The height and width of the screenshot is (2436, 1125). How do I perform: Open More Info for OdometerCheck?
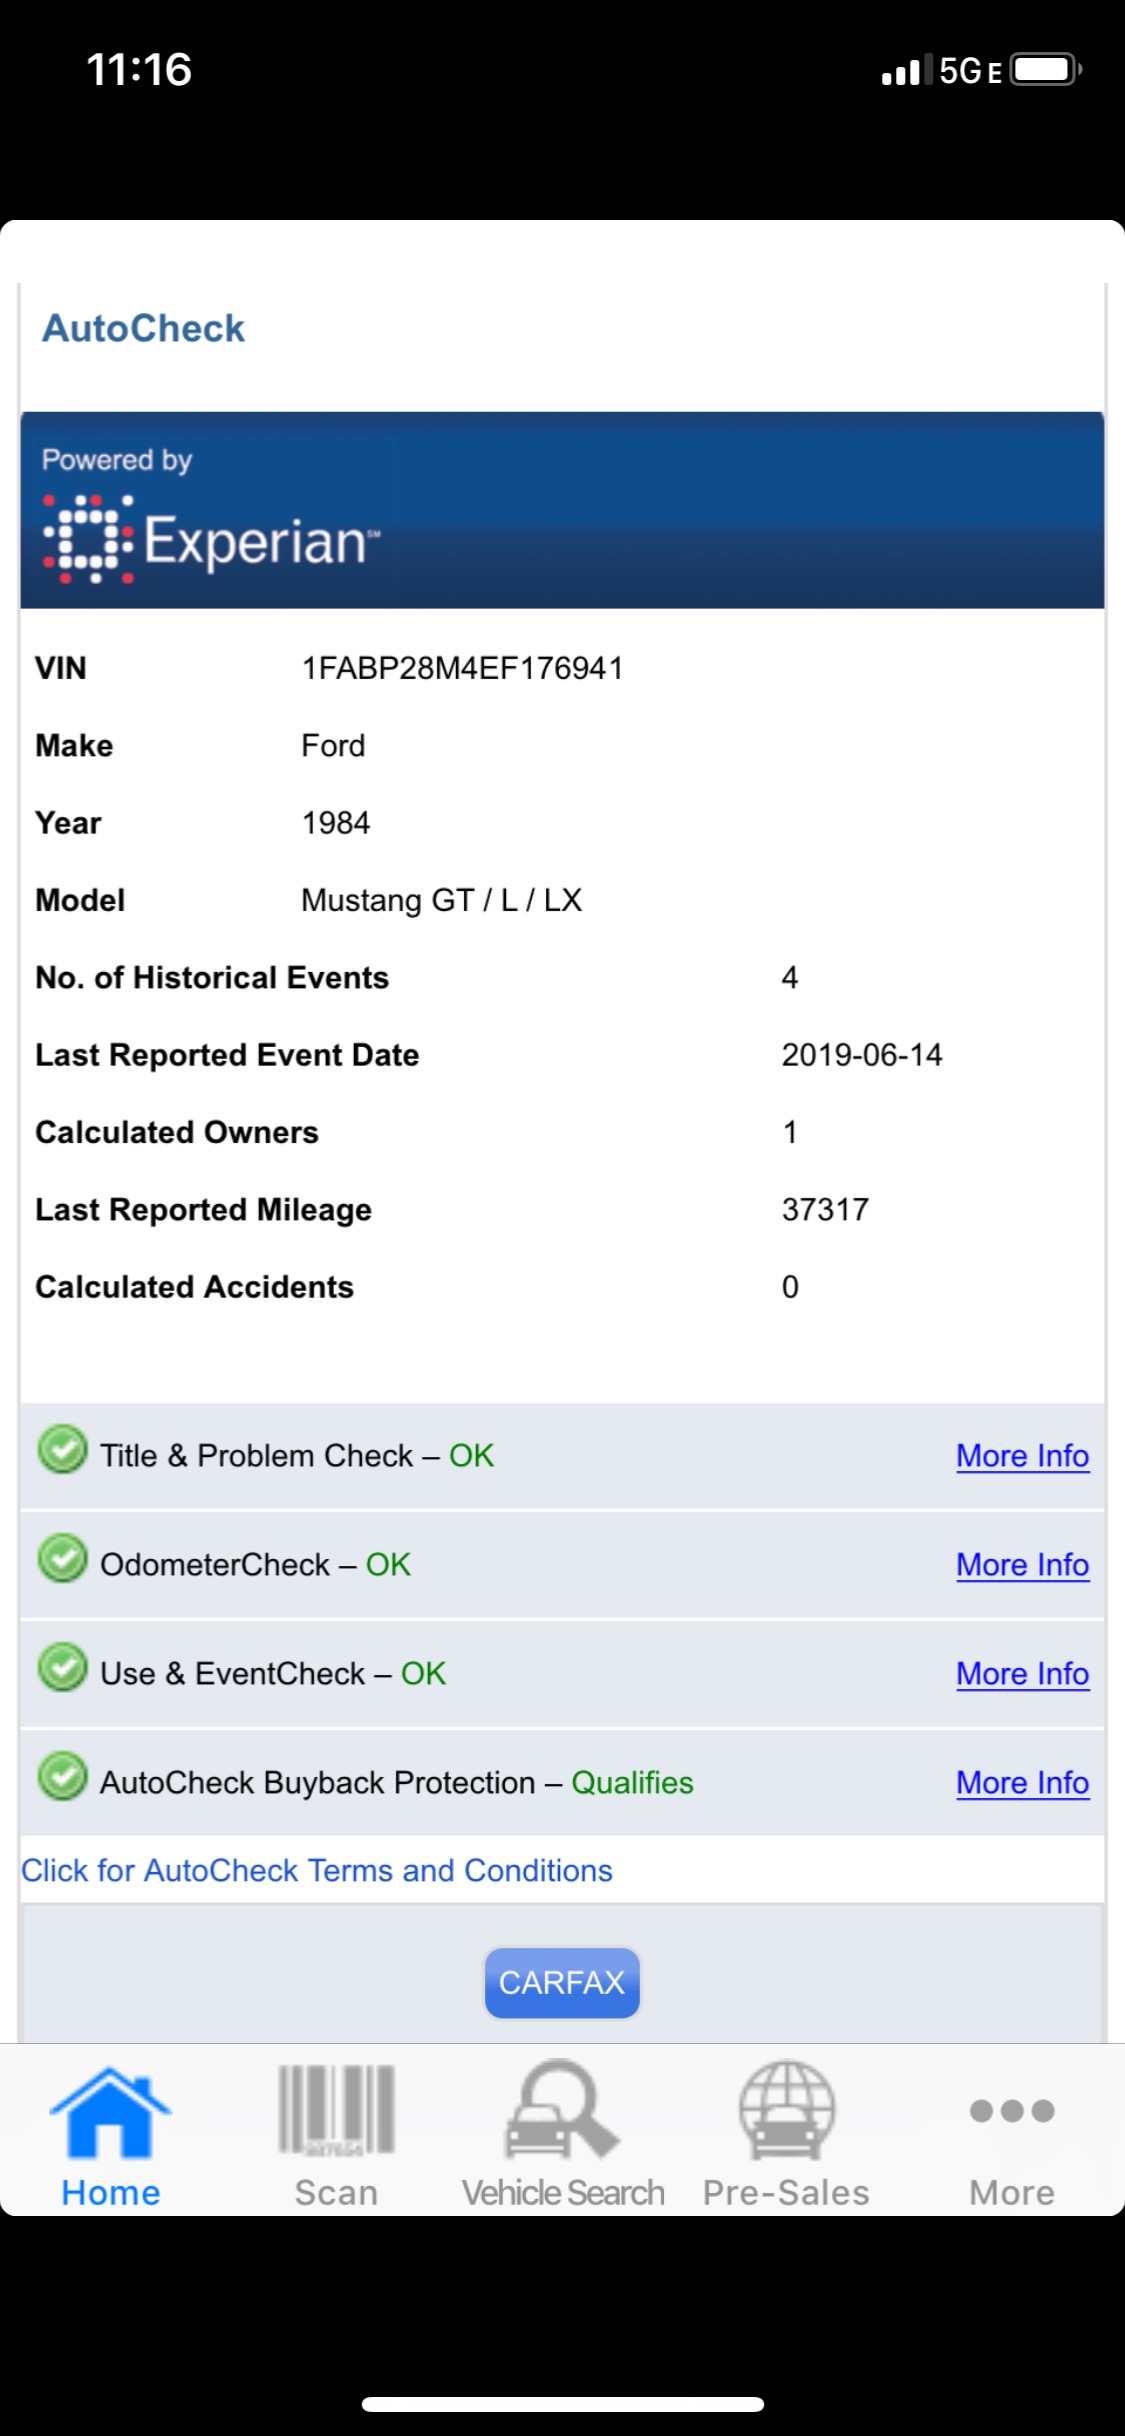click(1022, 1565)
